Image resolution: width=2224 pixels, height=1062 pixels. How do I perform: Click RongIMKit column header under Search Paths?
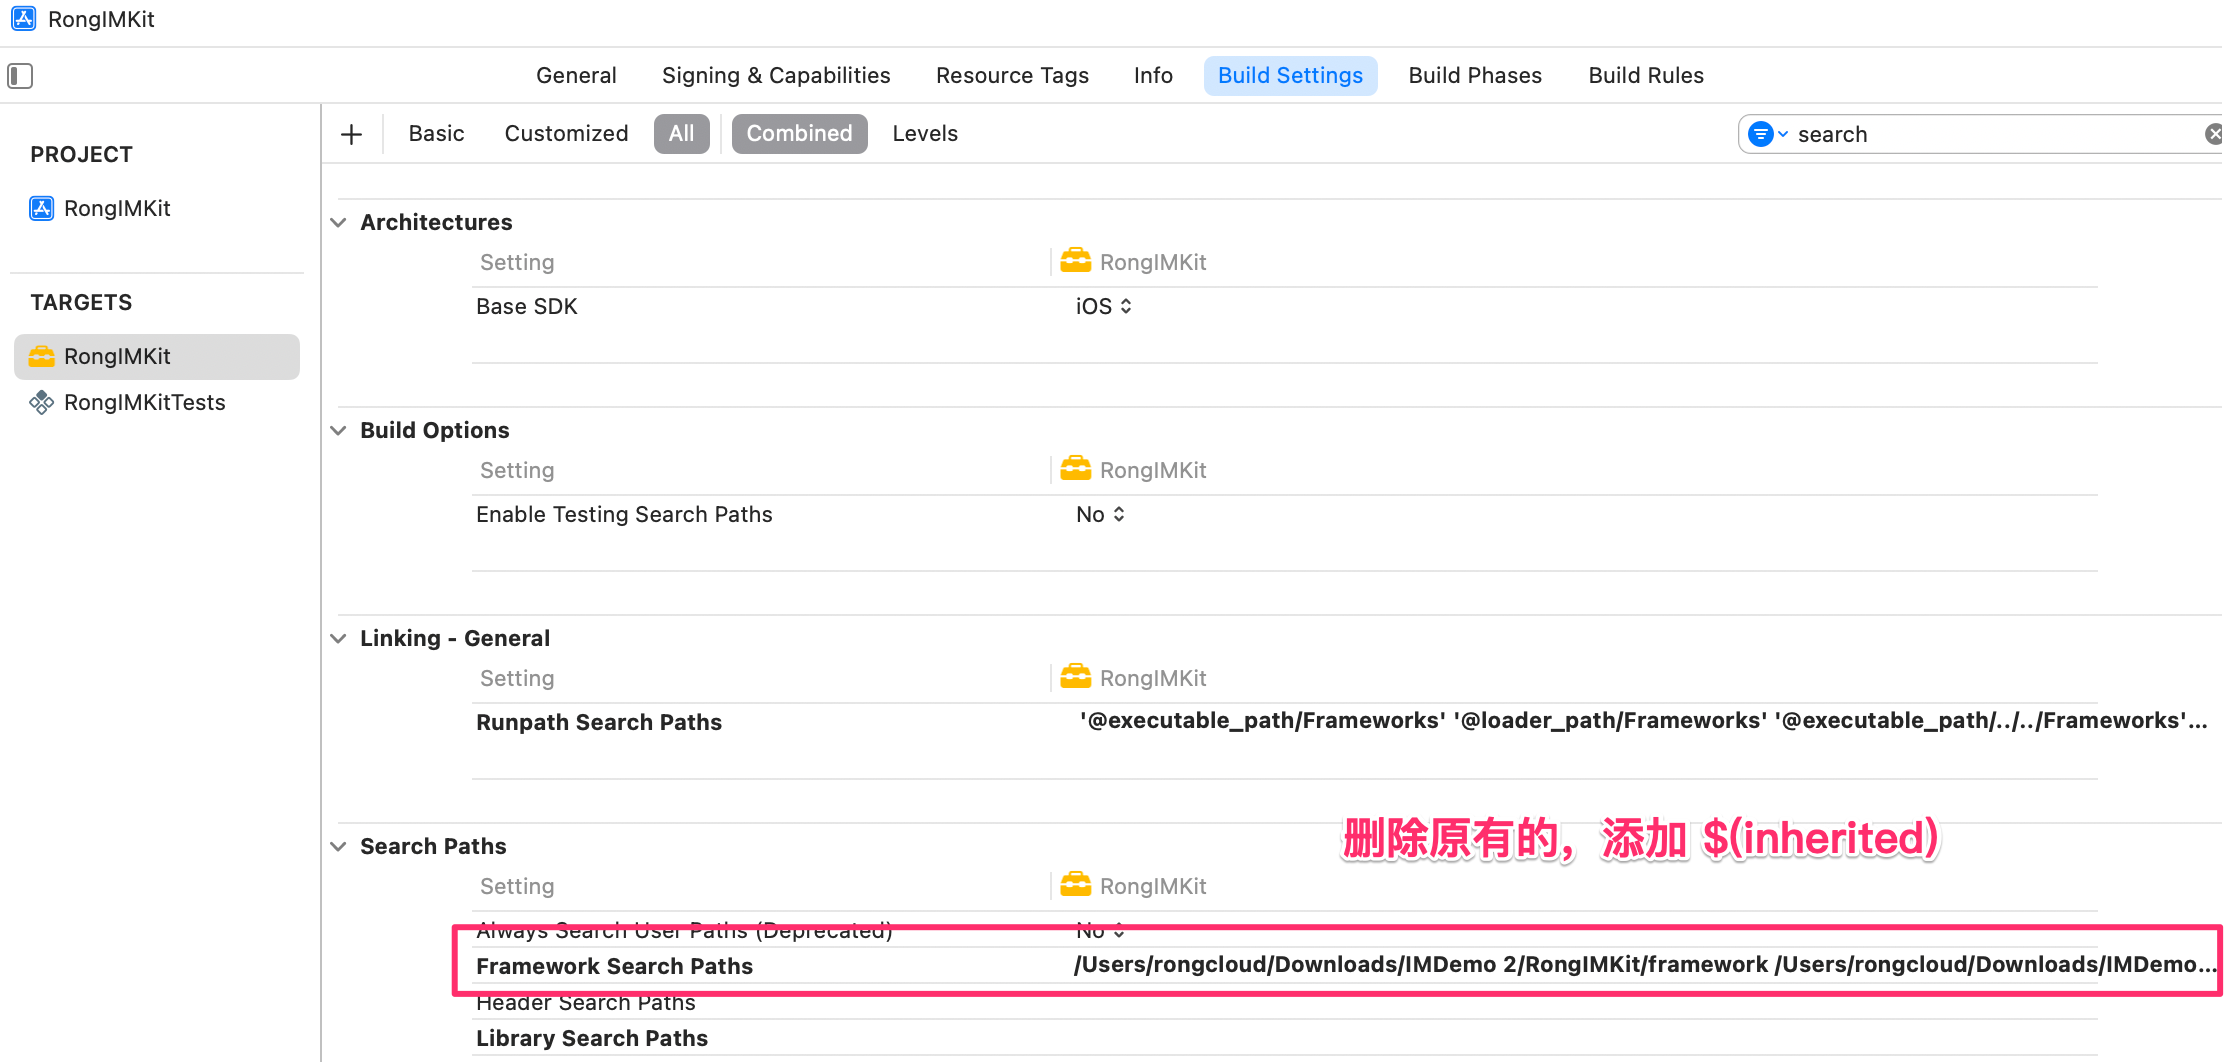(1133, 886)
